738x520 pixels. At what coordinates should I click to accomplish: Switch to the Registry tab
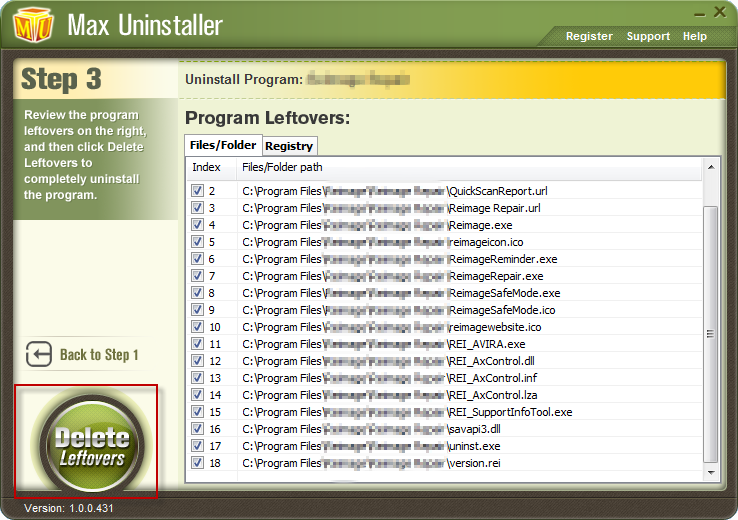pos(289,146)
